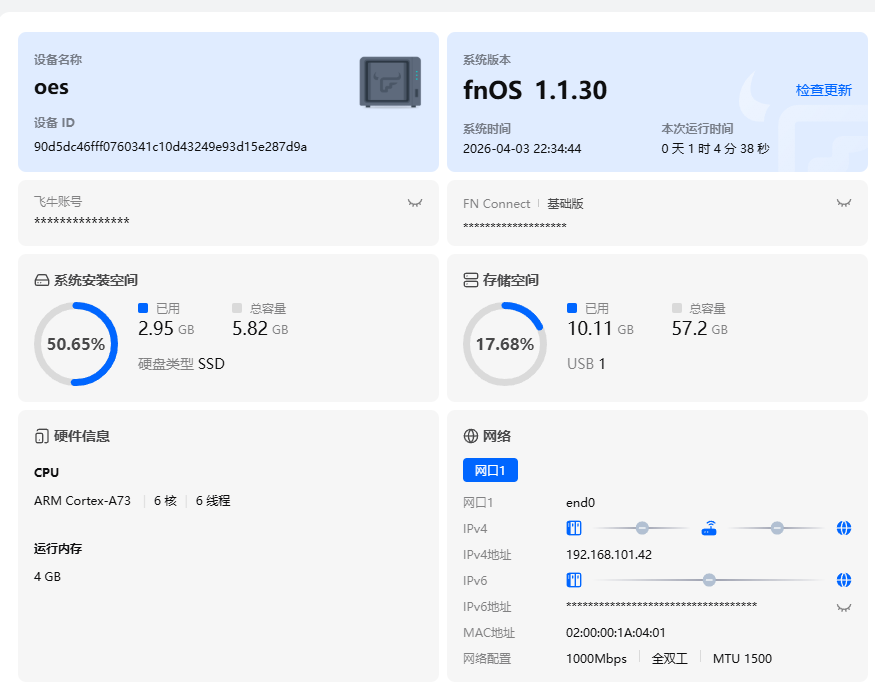Click blue 已用 legend swatch in 存储空间
Viewport: 875px width, 699px height.
coord(571,308)
